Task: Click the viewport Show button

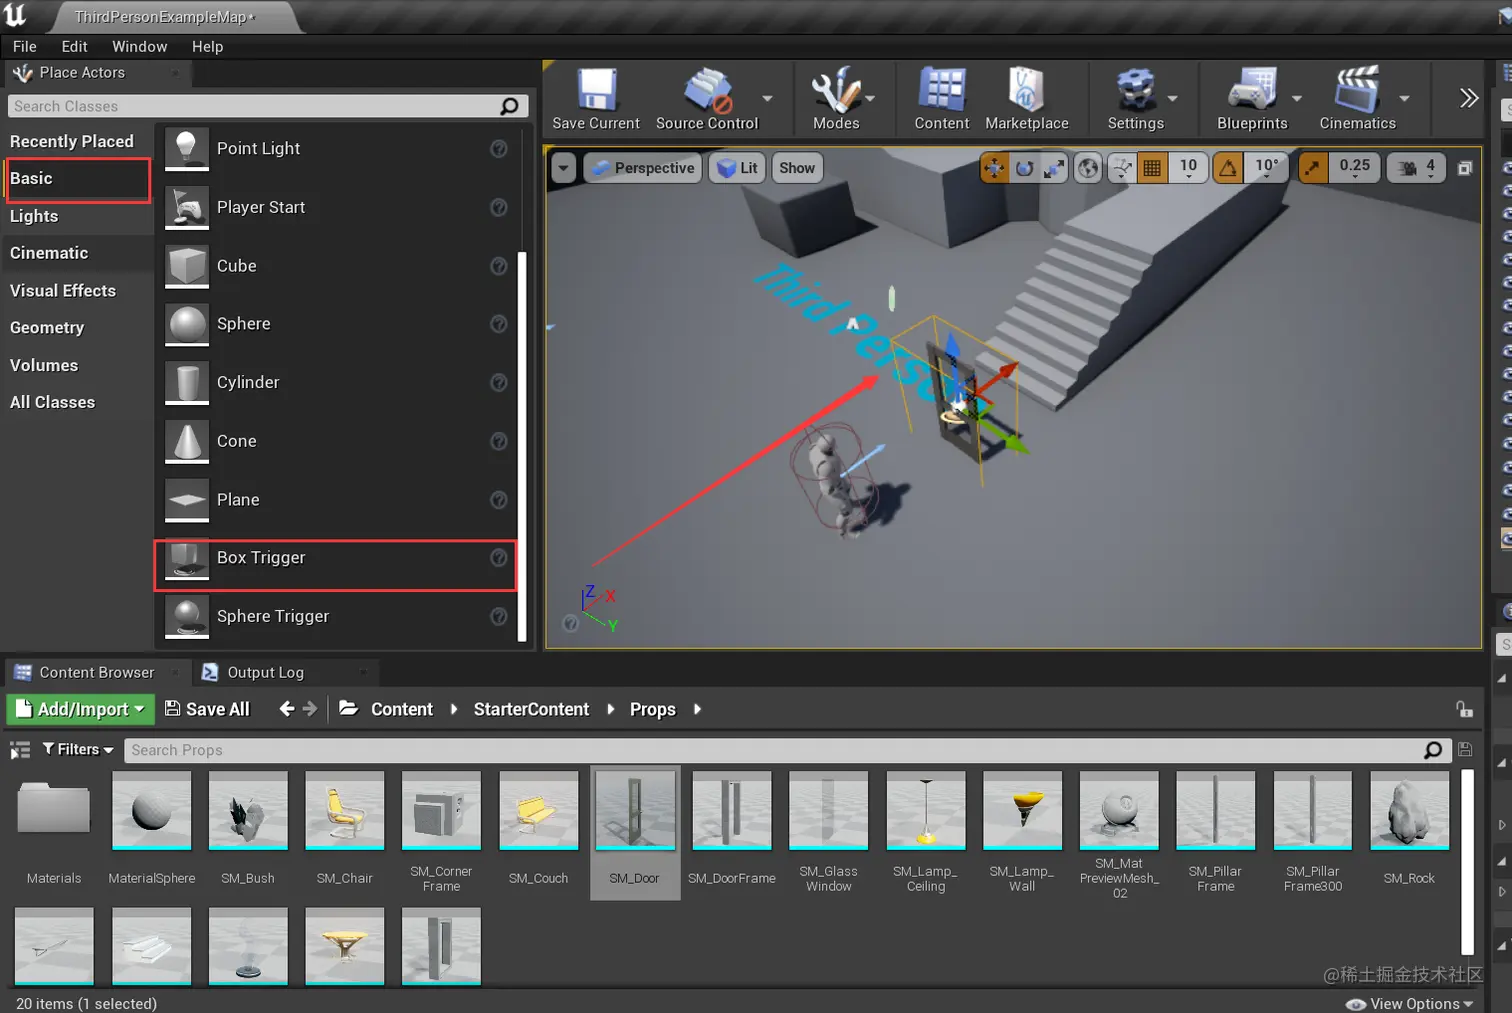Action: point(797,168)
